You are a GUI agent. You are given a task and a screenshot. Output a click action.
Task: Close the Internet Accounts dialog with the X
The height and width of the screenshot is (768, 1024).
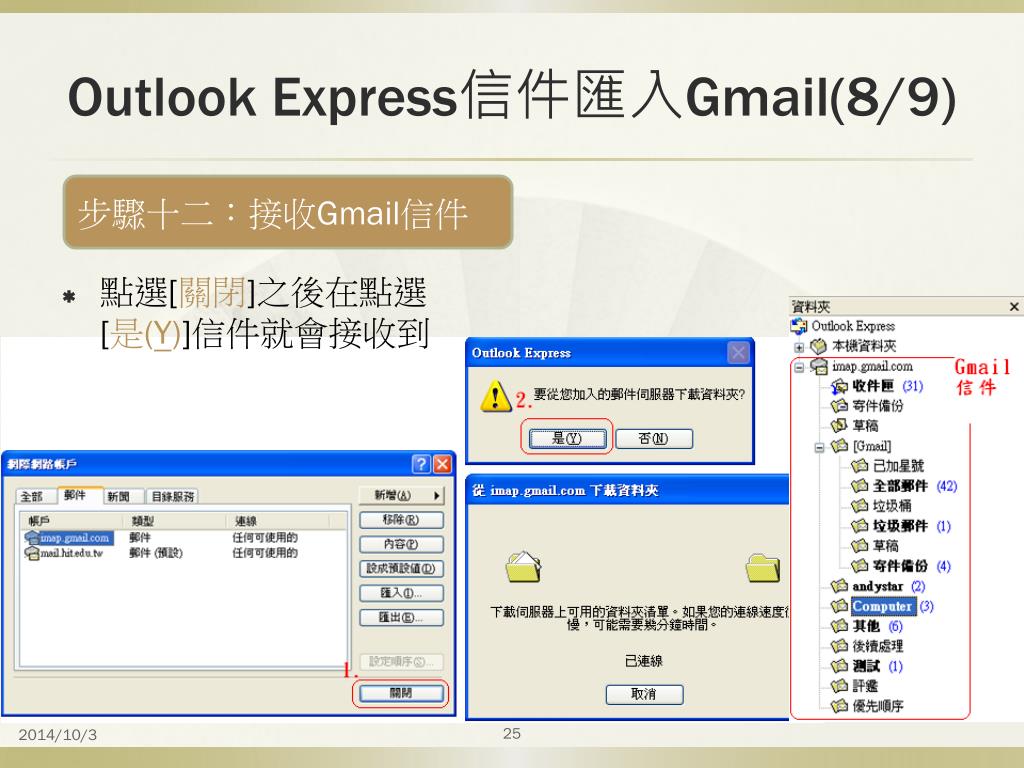pyautogui.click(x=442, y=464)
